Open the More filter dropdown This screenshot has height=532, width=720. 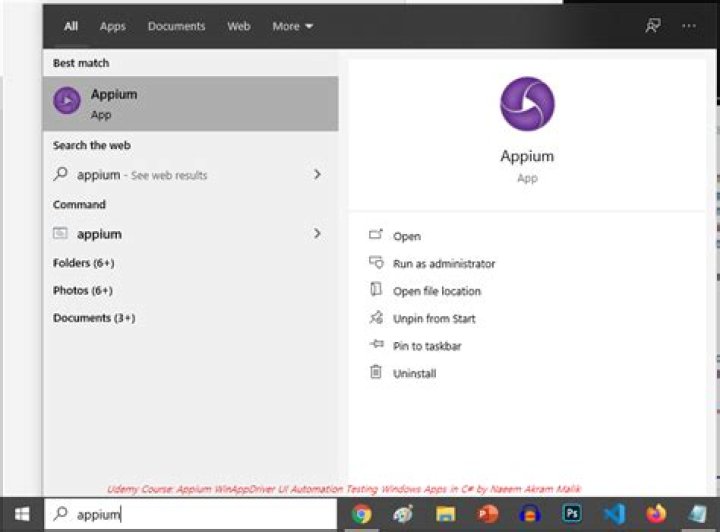(x=292, y=26)
